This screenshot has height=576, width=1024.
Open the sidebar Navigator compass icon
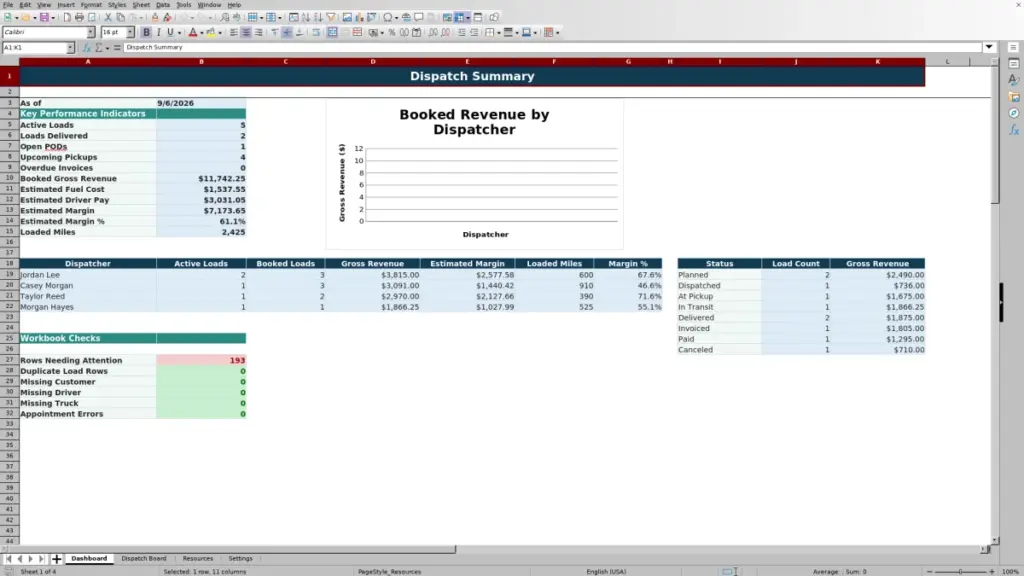[1014, 114]
